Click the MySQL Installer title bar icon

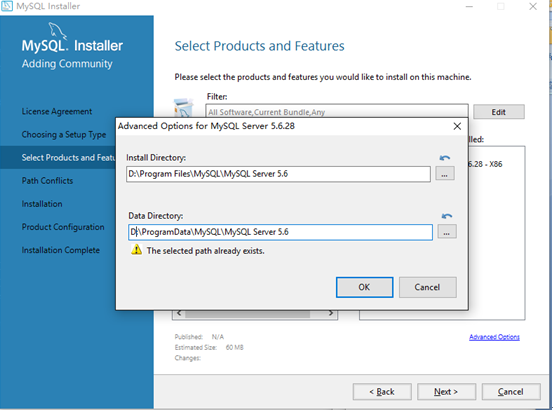click(x=7, y=6)
